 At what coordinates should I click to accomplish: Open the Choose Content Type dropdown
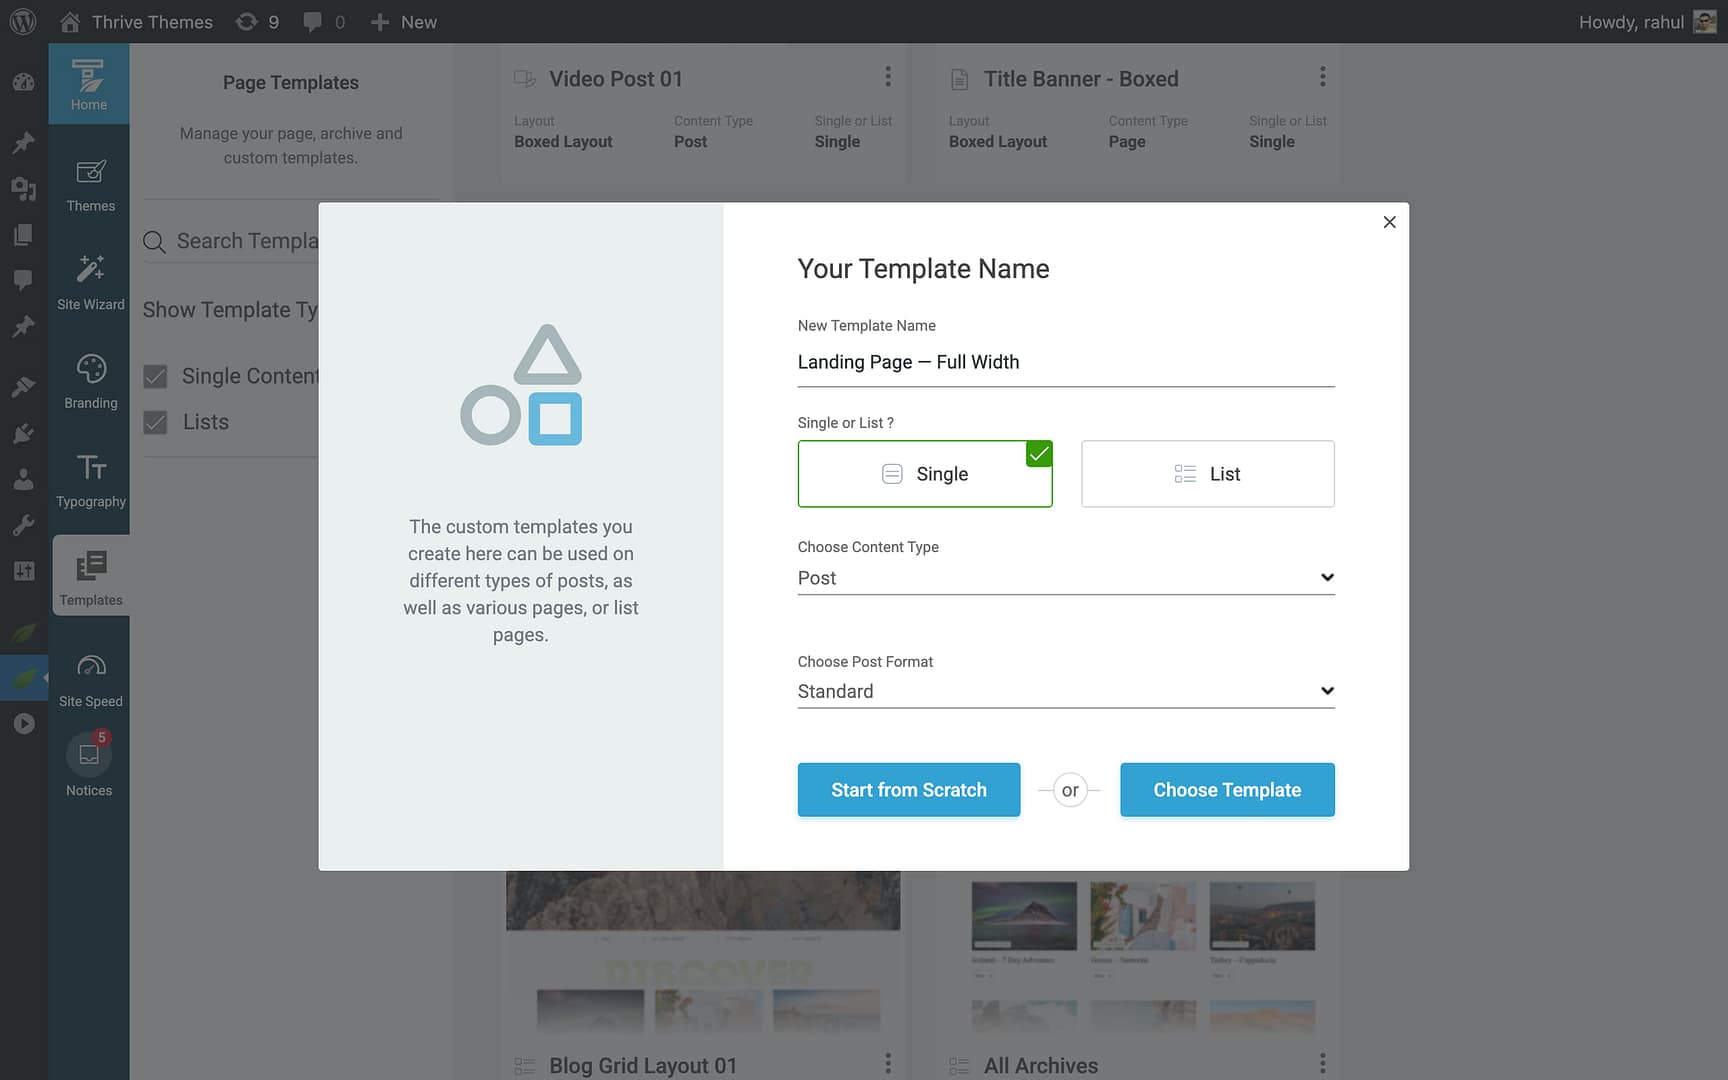click(1064, 577)
